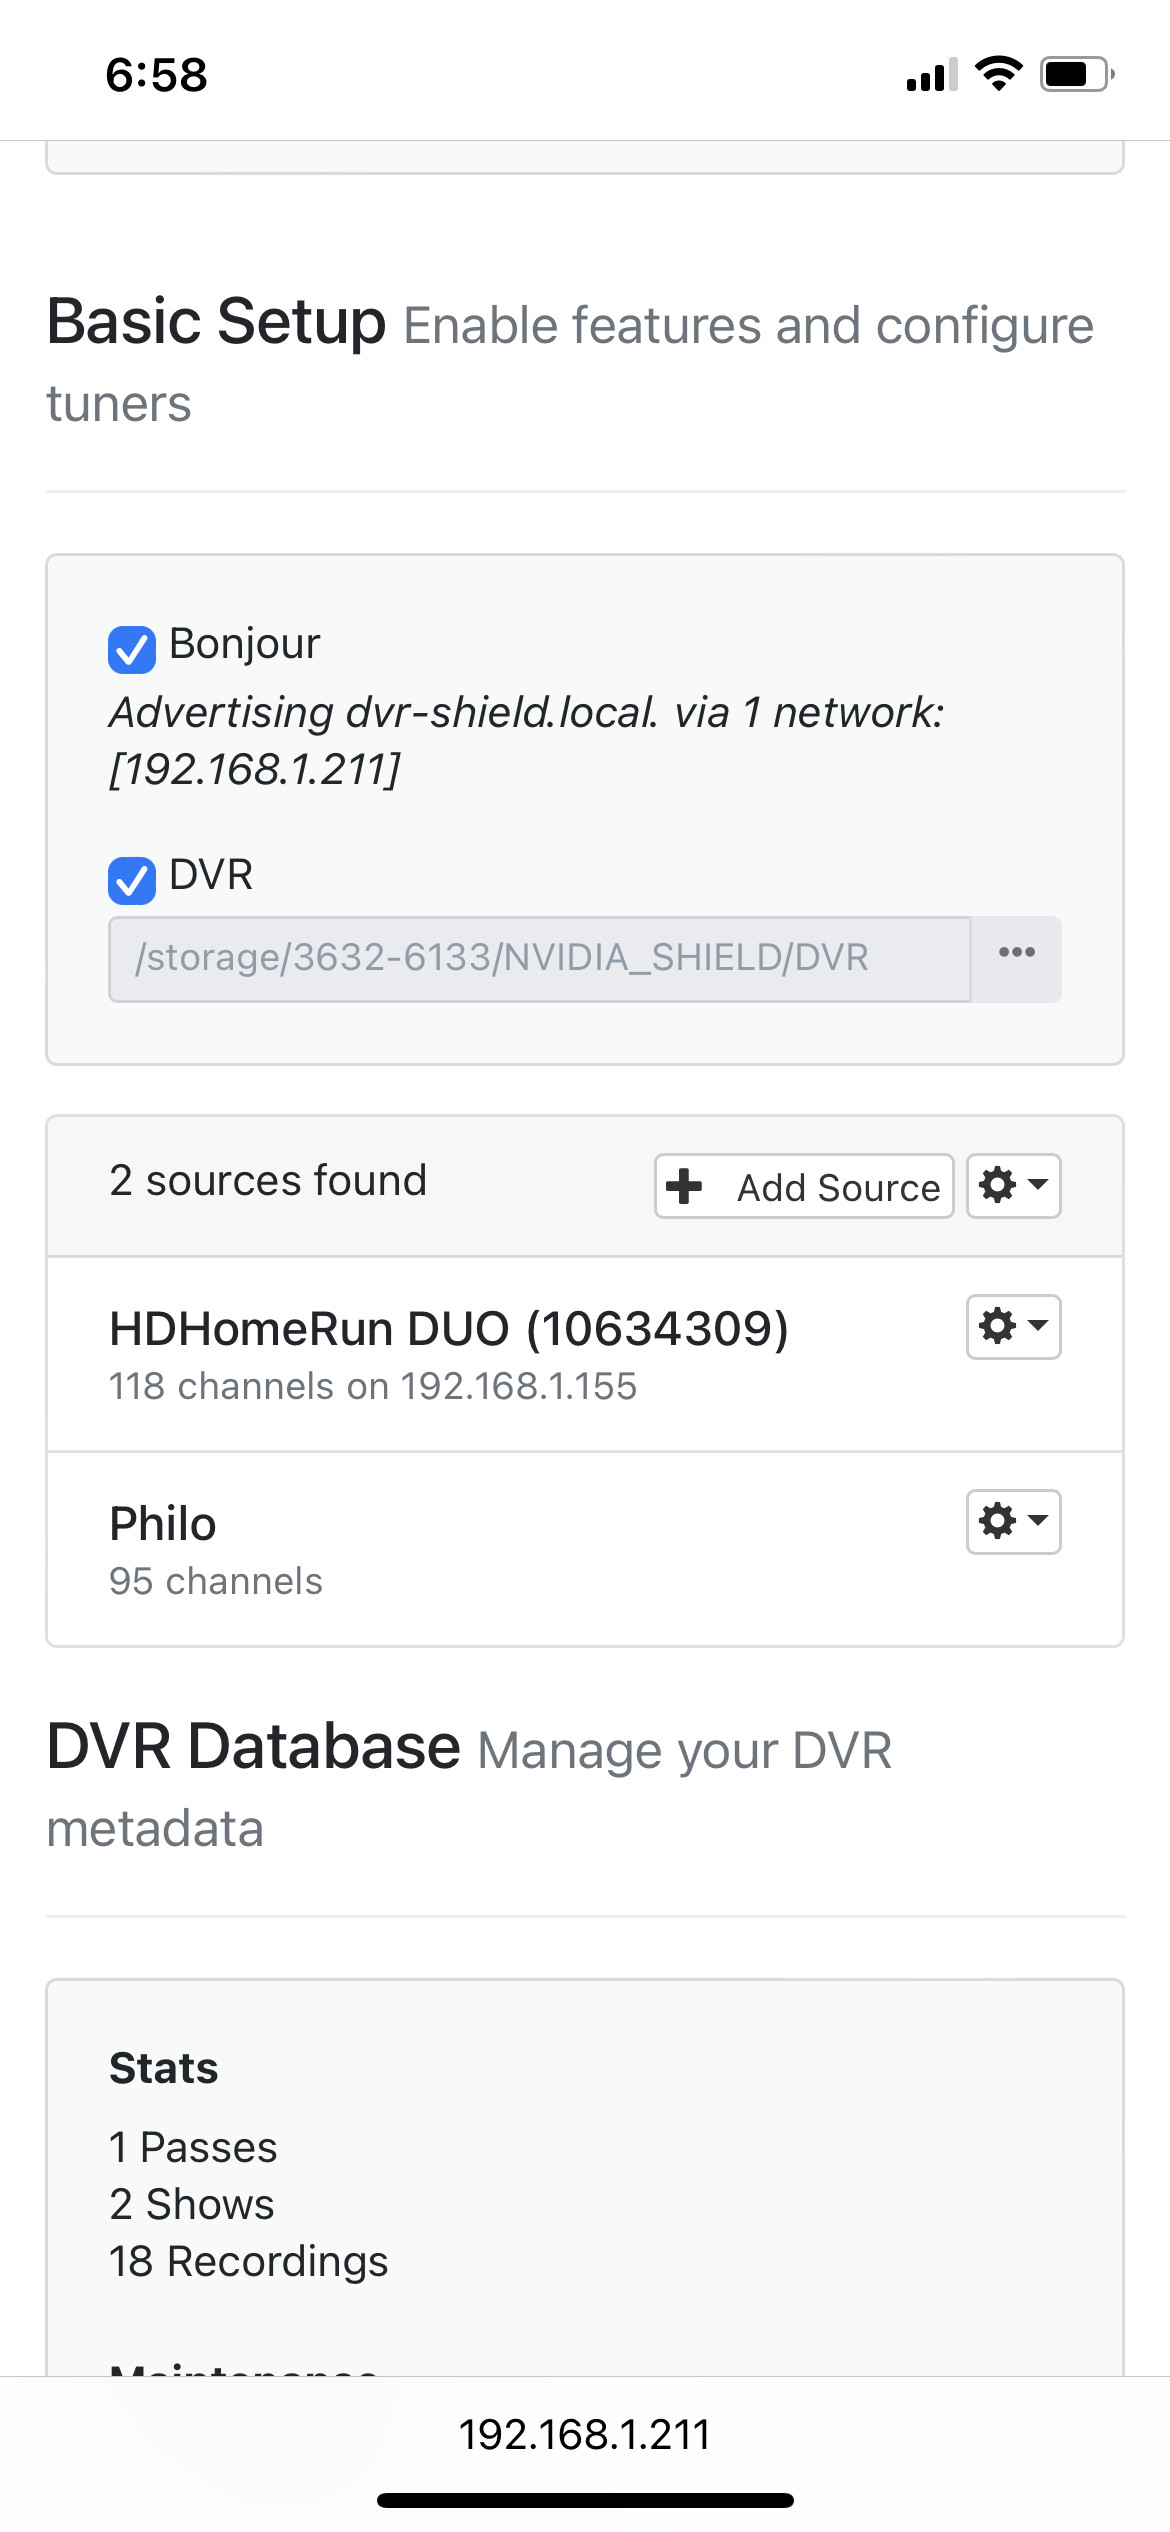Image resolution: width=1170 pixels, height=2532 pixels.
Task: Tap the cellular signal bars icon
Action: click(x=932, y=75)
